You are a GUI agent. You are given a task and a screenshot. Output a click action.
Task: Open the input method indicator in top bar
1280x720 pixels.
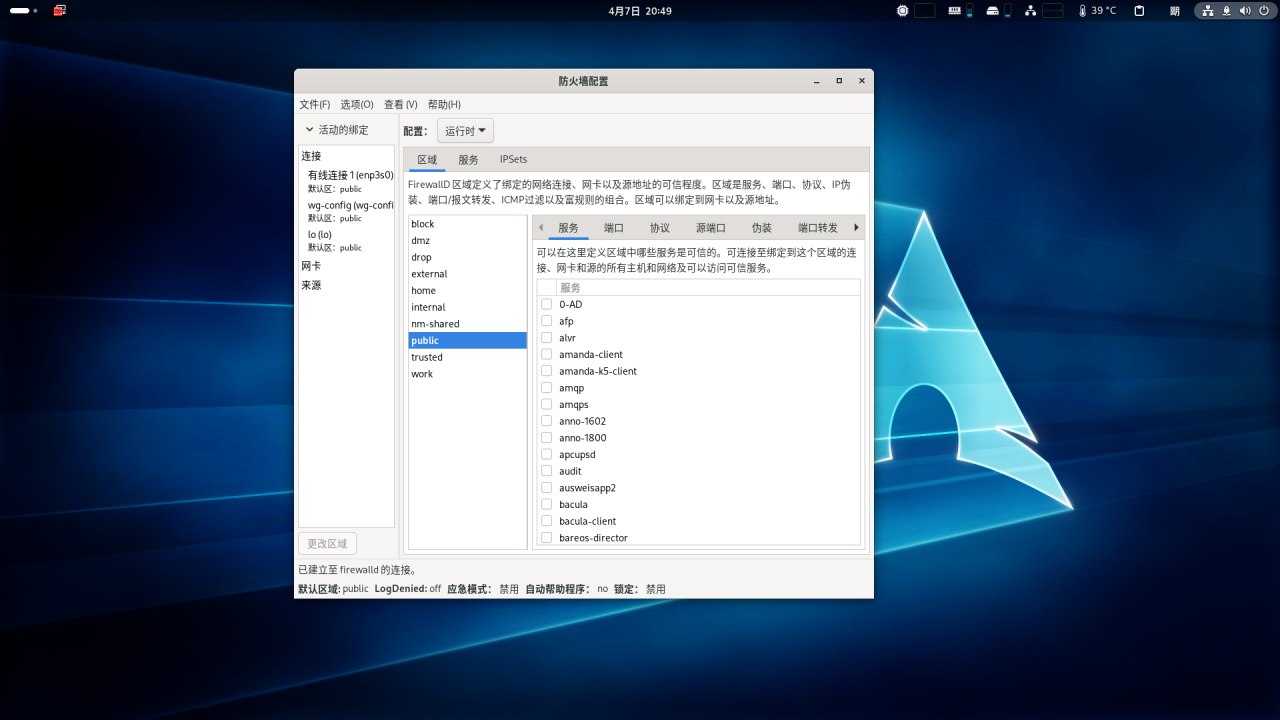point(1174,11)
